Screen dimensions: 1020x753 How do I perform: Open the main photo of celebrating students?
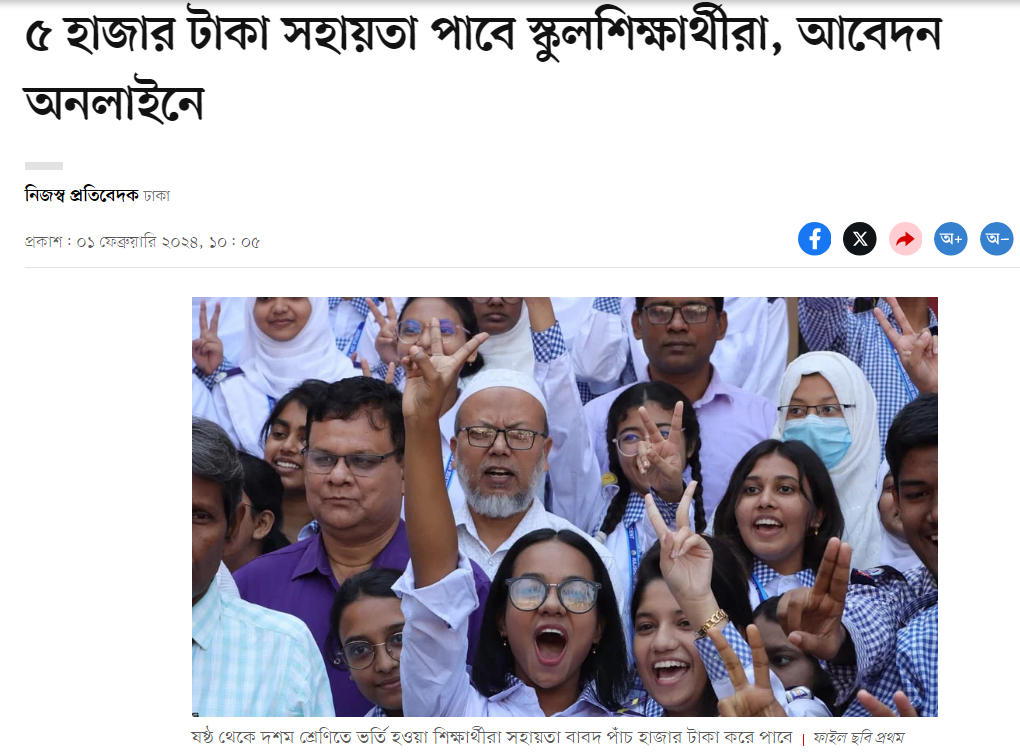[565, 507]
